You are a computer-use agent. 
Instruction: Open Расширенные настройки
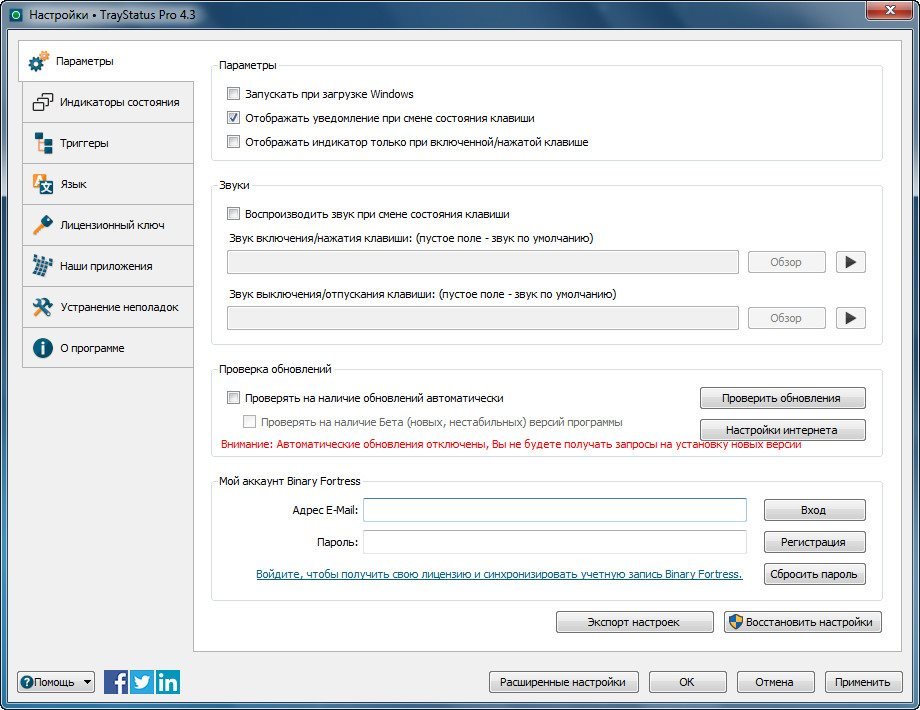pos(563,682)
